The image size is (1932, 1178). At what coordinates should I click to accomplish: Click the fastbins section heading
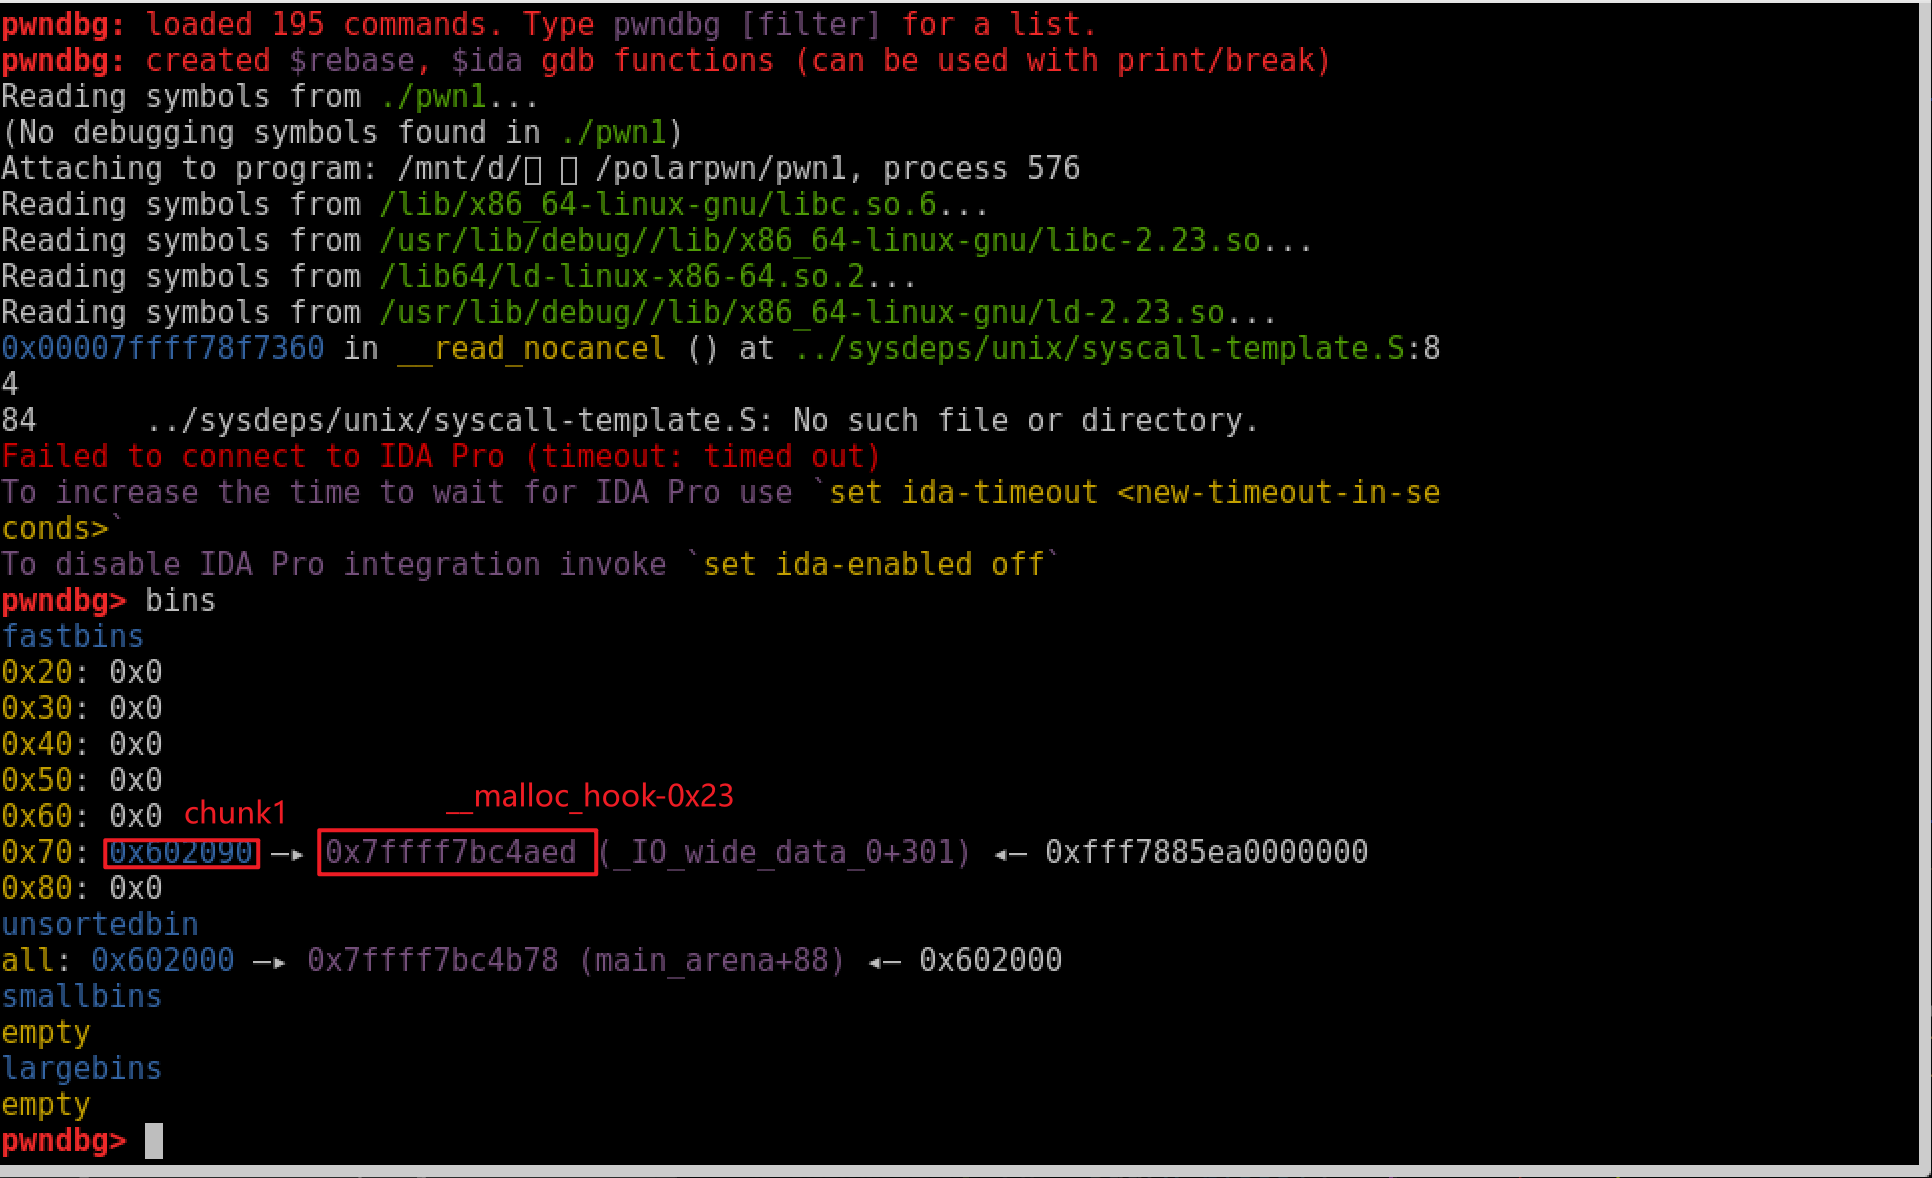click(x=73, y=636)
